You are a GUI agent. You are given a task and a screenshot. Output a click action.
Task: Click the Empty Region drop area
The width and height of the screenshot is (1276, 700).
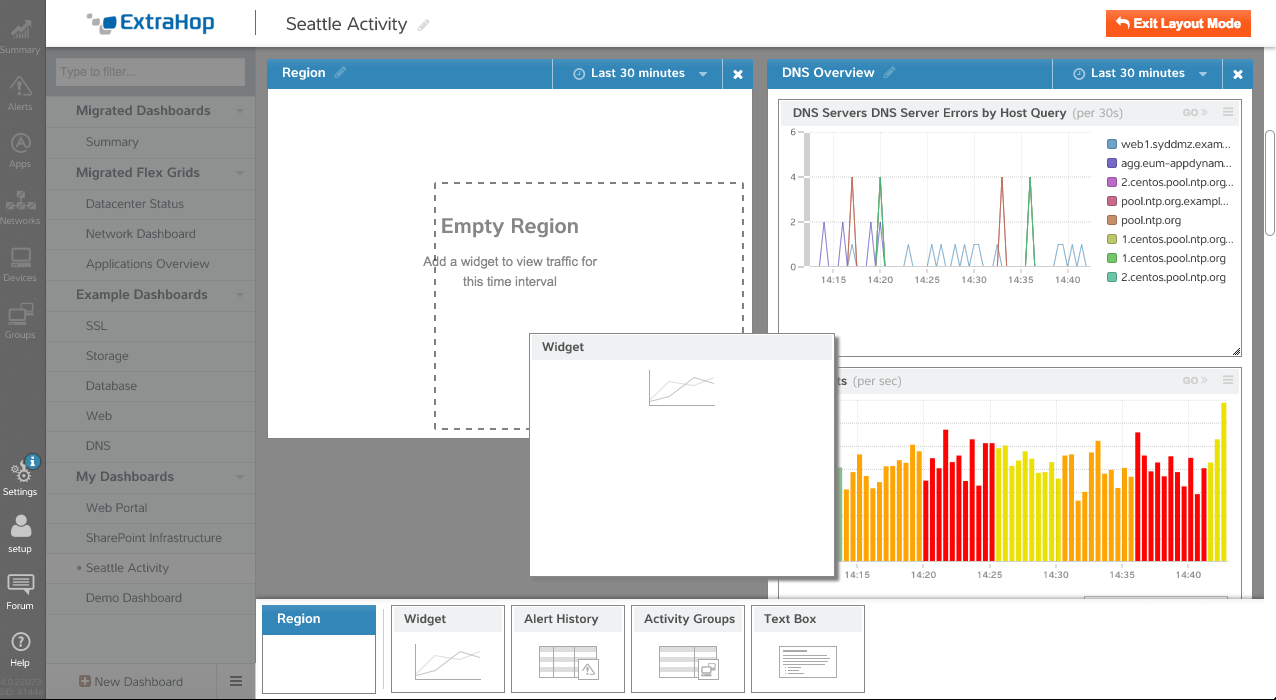pos(588,306)
